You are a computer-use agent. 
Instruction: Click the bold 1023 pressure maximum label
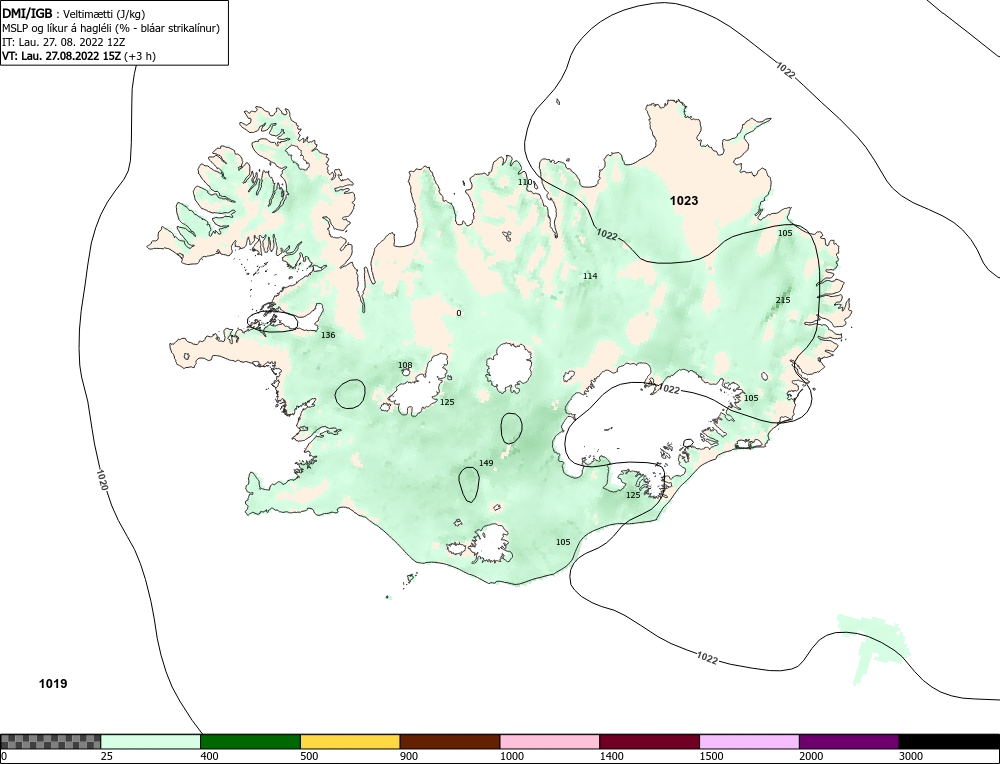pos(684,201)
